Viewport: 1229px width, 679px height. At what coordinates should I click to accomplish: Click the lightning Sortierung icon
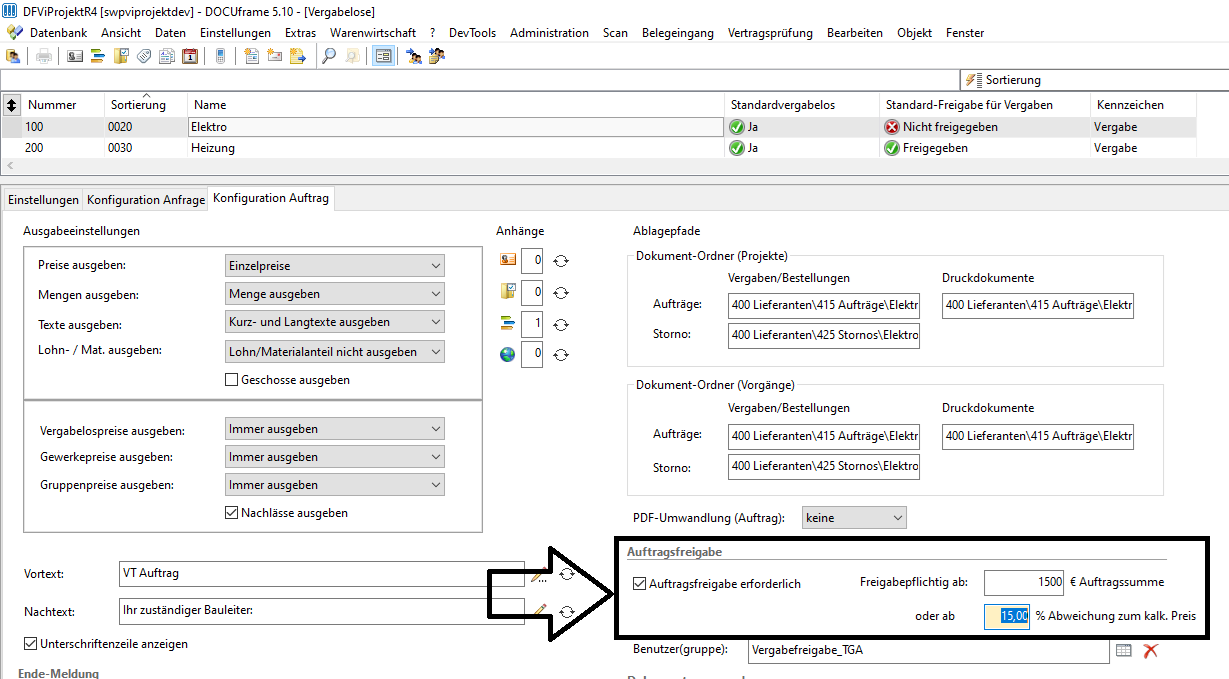[974, 80]
